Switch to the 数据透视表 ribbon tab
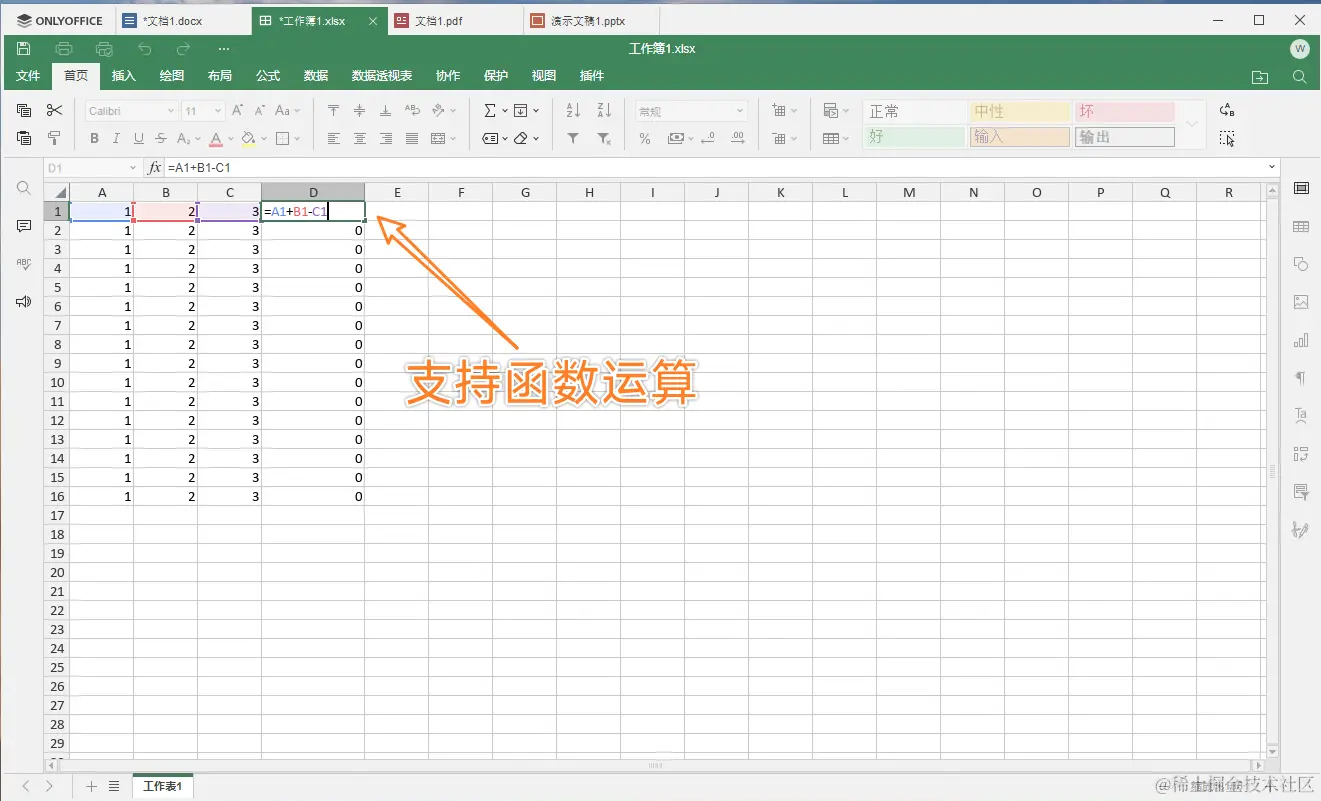This screenshot has height=801, width=1321. point(382,76)
